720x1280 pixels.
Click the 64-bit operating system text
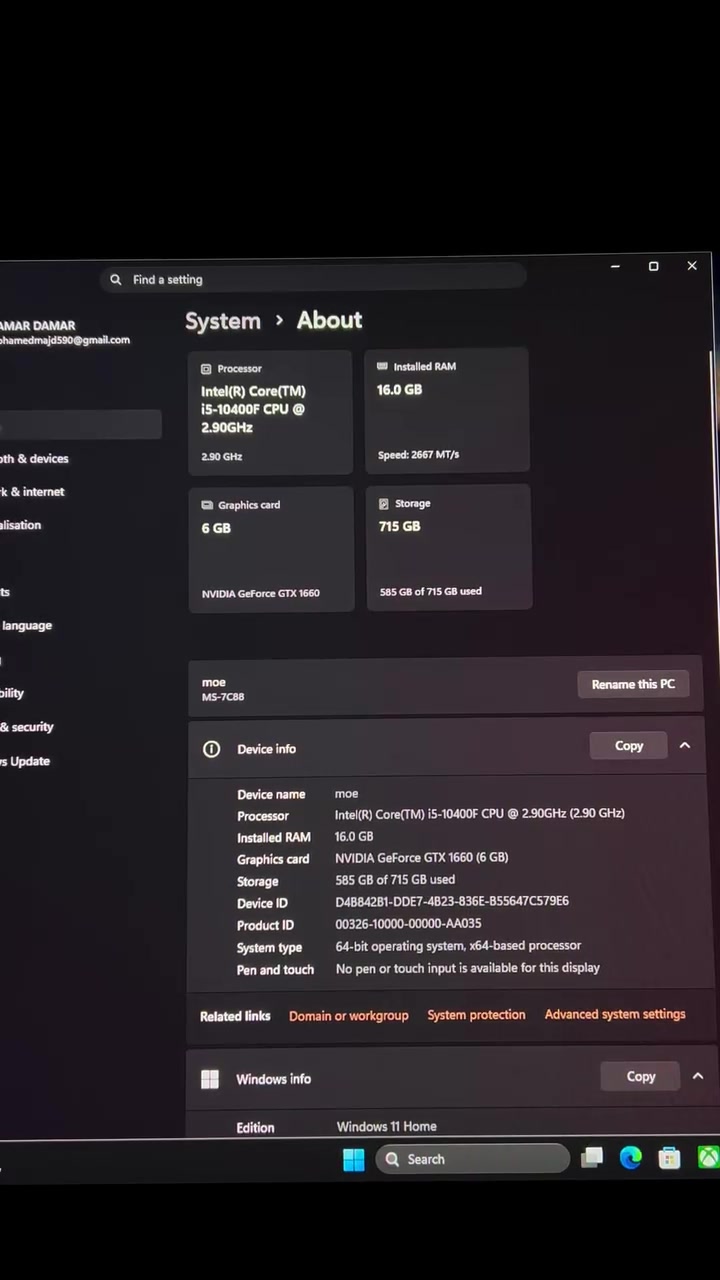(x=458, y=946)
